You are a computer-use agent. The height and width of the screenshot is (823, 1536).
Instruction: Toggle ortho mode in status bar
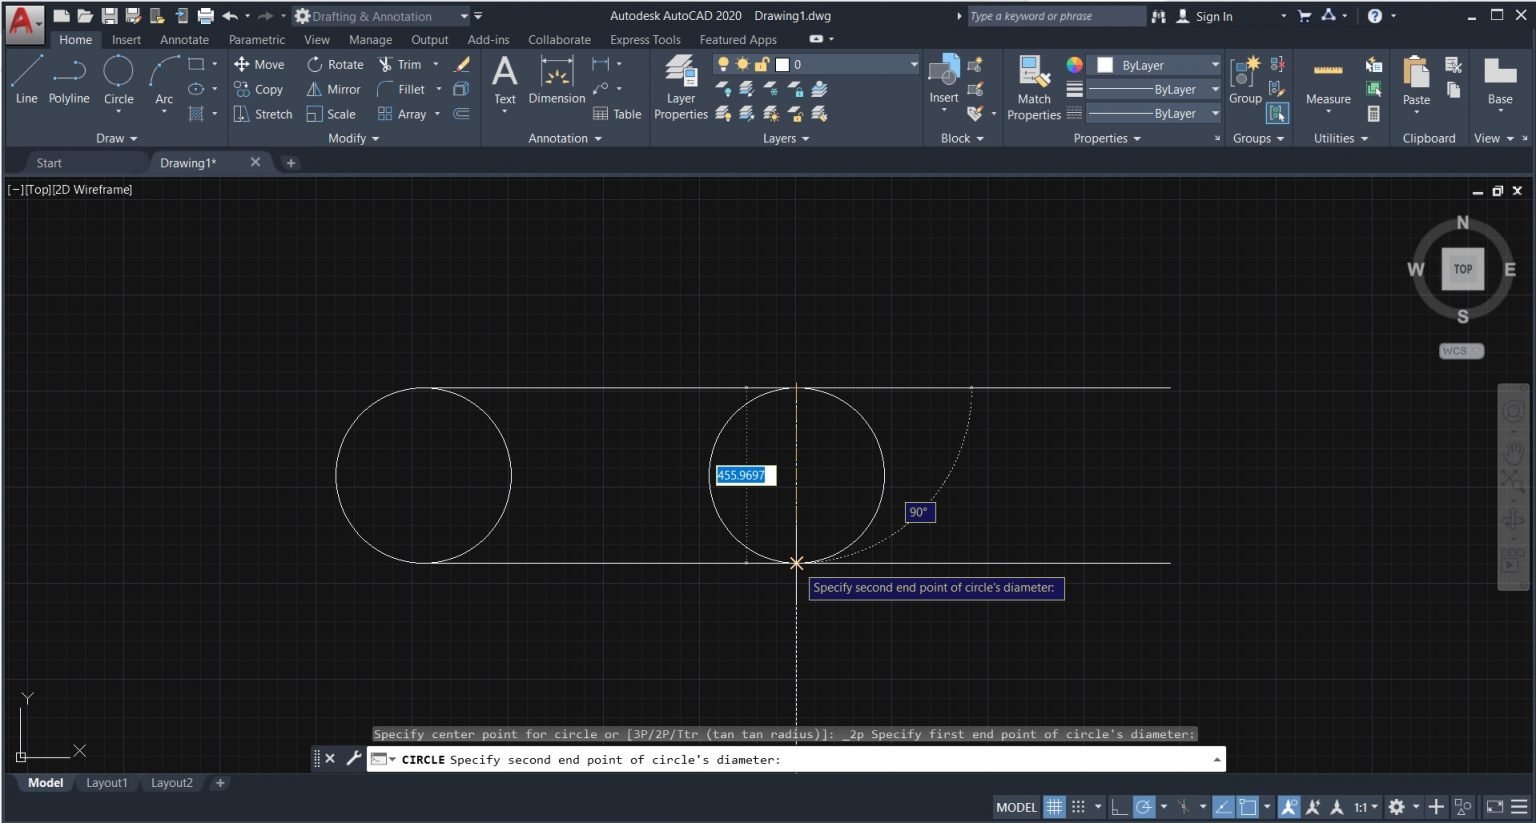tap(1119, 807)
